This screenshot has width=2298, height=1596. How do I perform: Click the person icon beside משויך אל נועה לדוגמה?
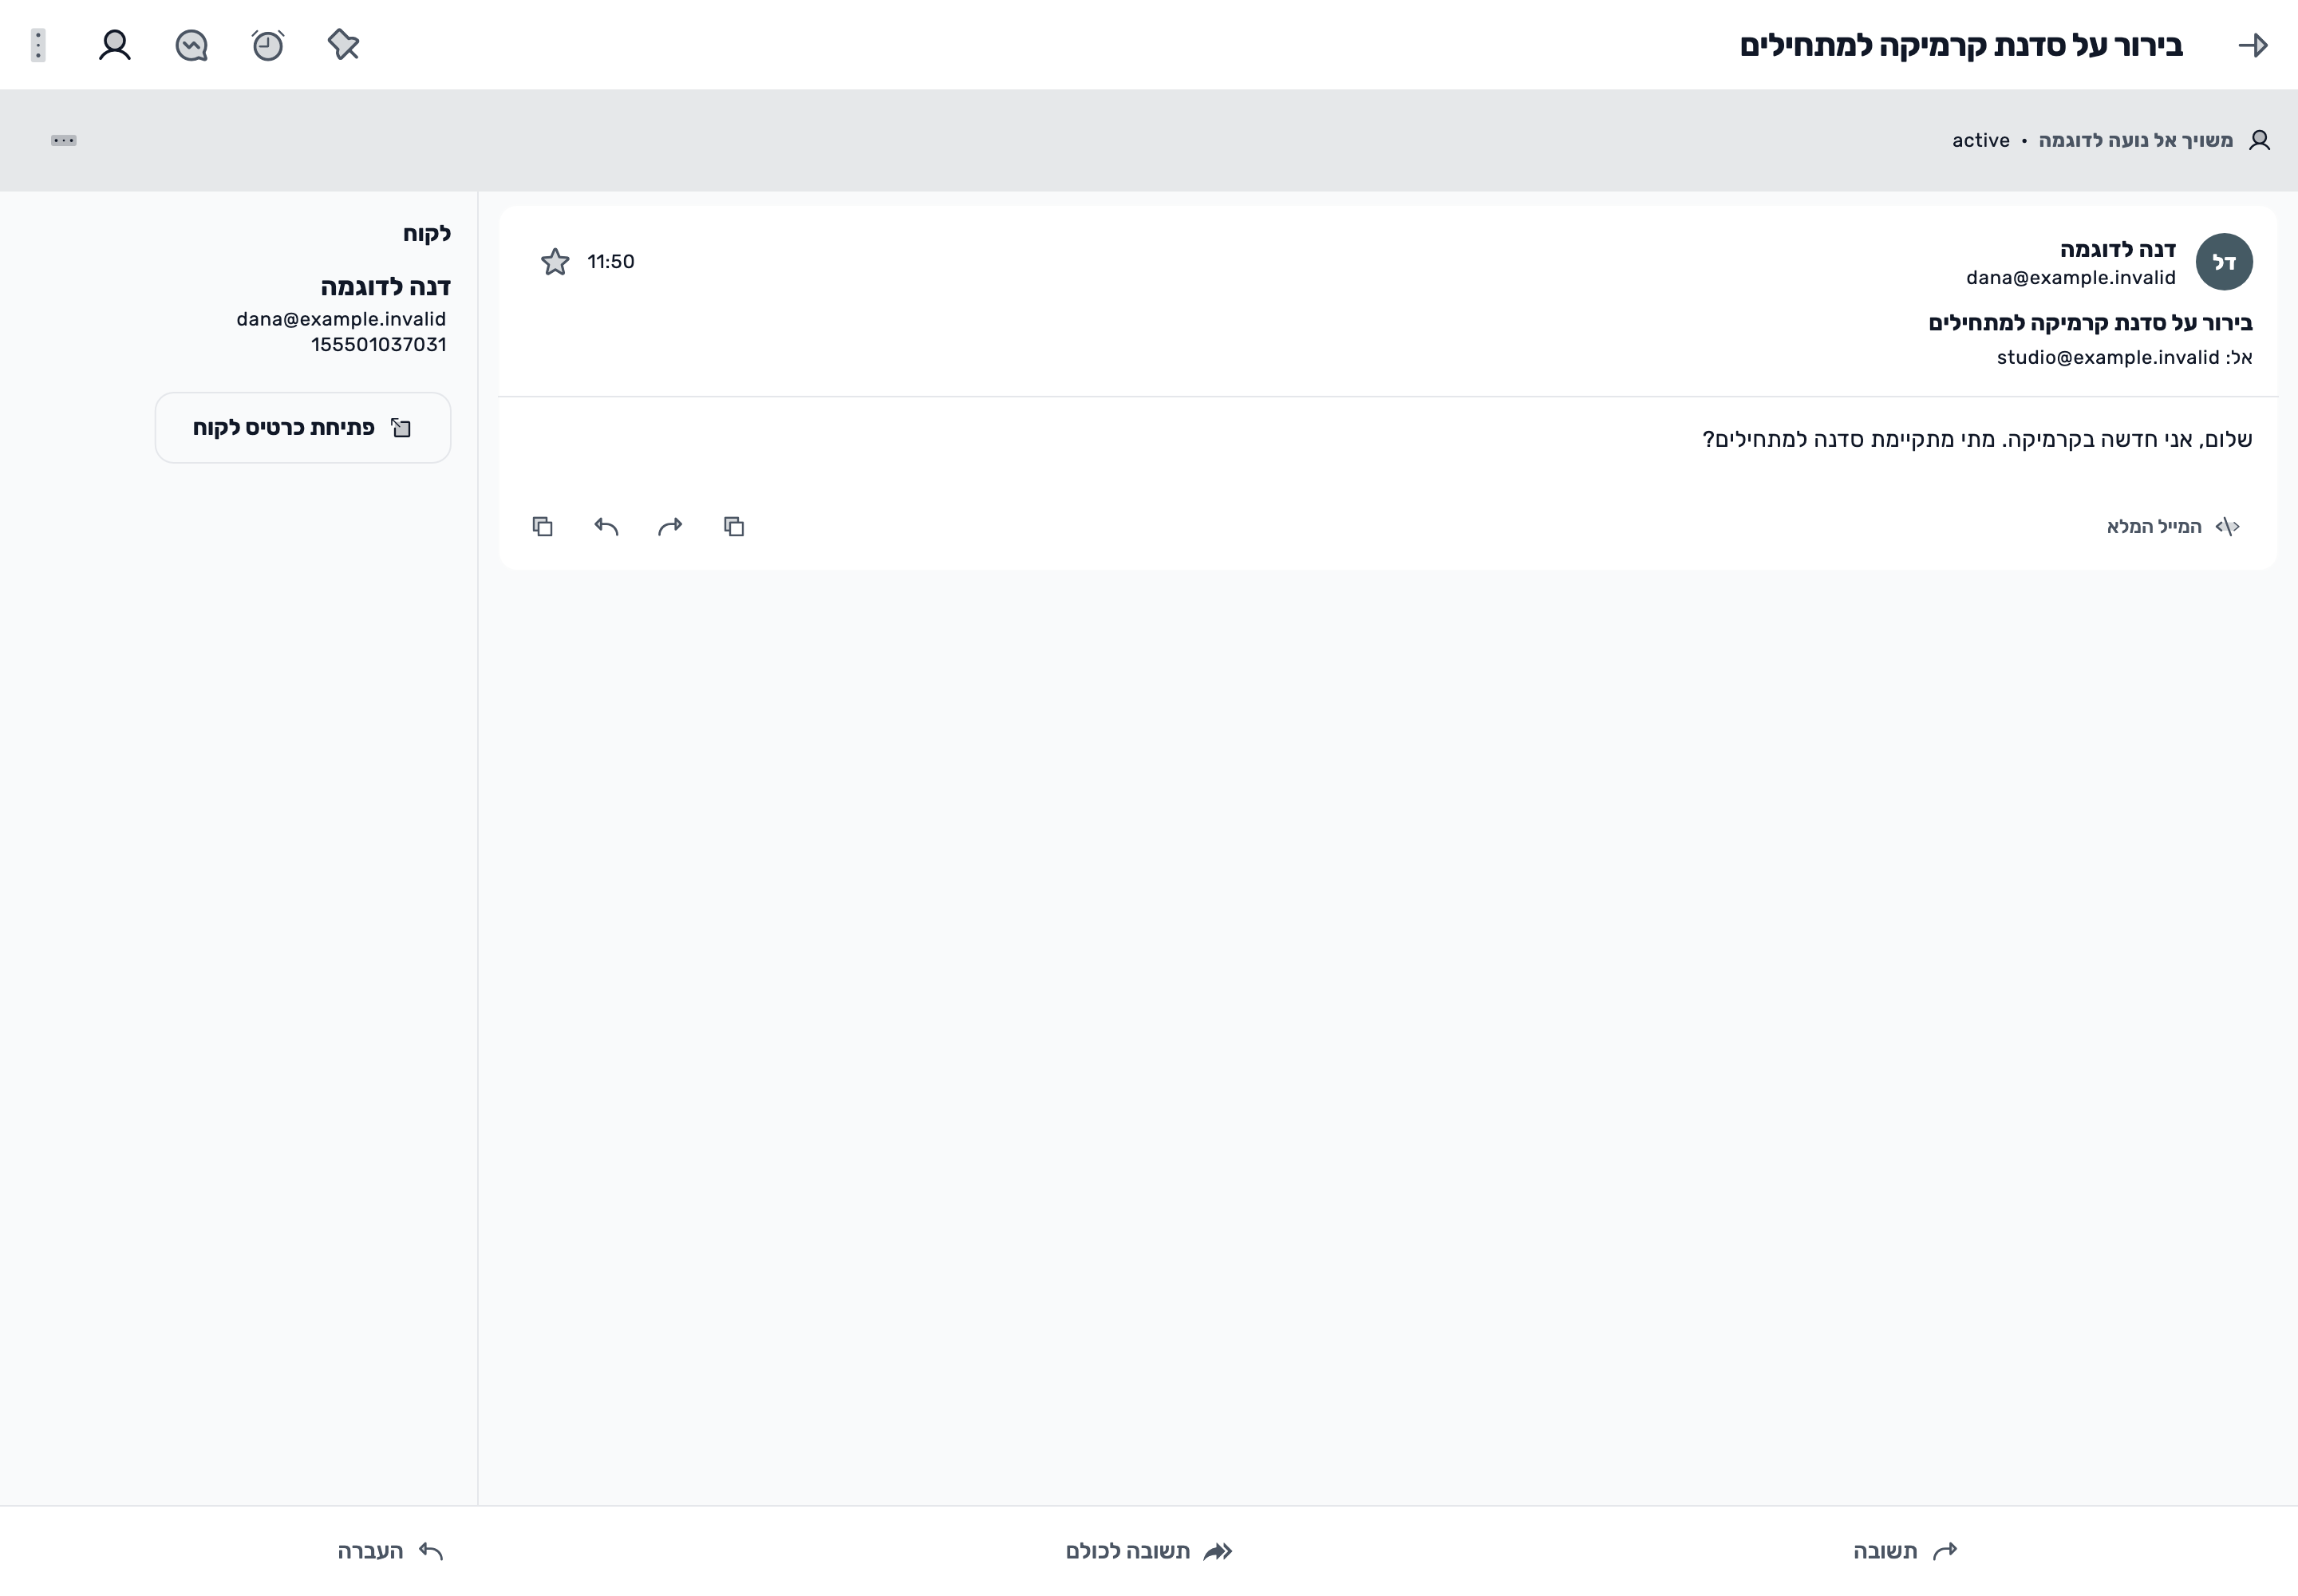coord(2259,140)
